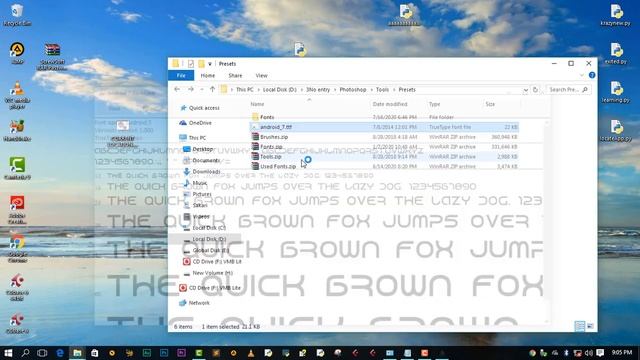Viewport: 640px width, 360px height.
Task: Click Local Disk (D:) breadcrumb
Action: 280,89
